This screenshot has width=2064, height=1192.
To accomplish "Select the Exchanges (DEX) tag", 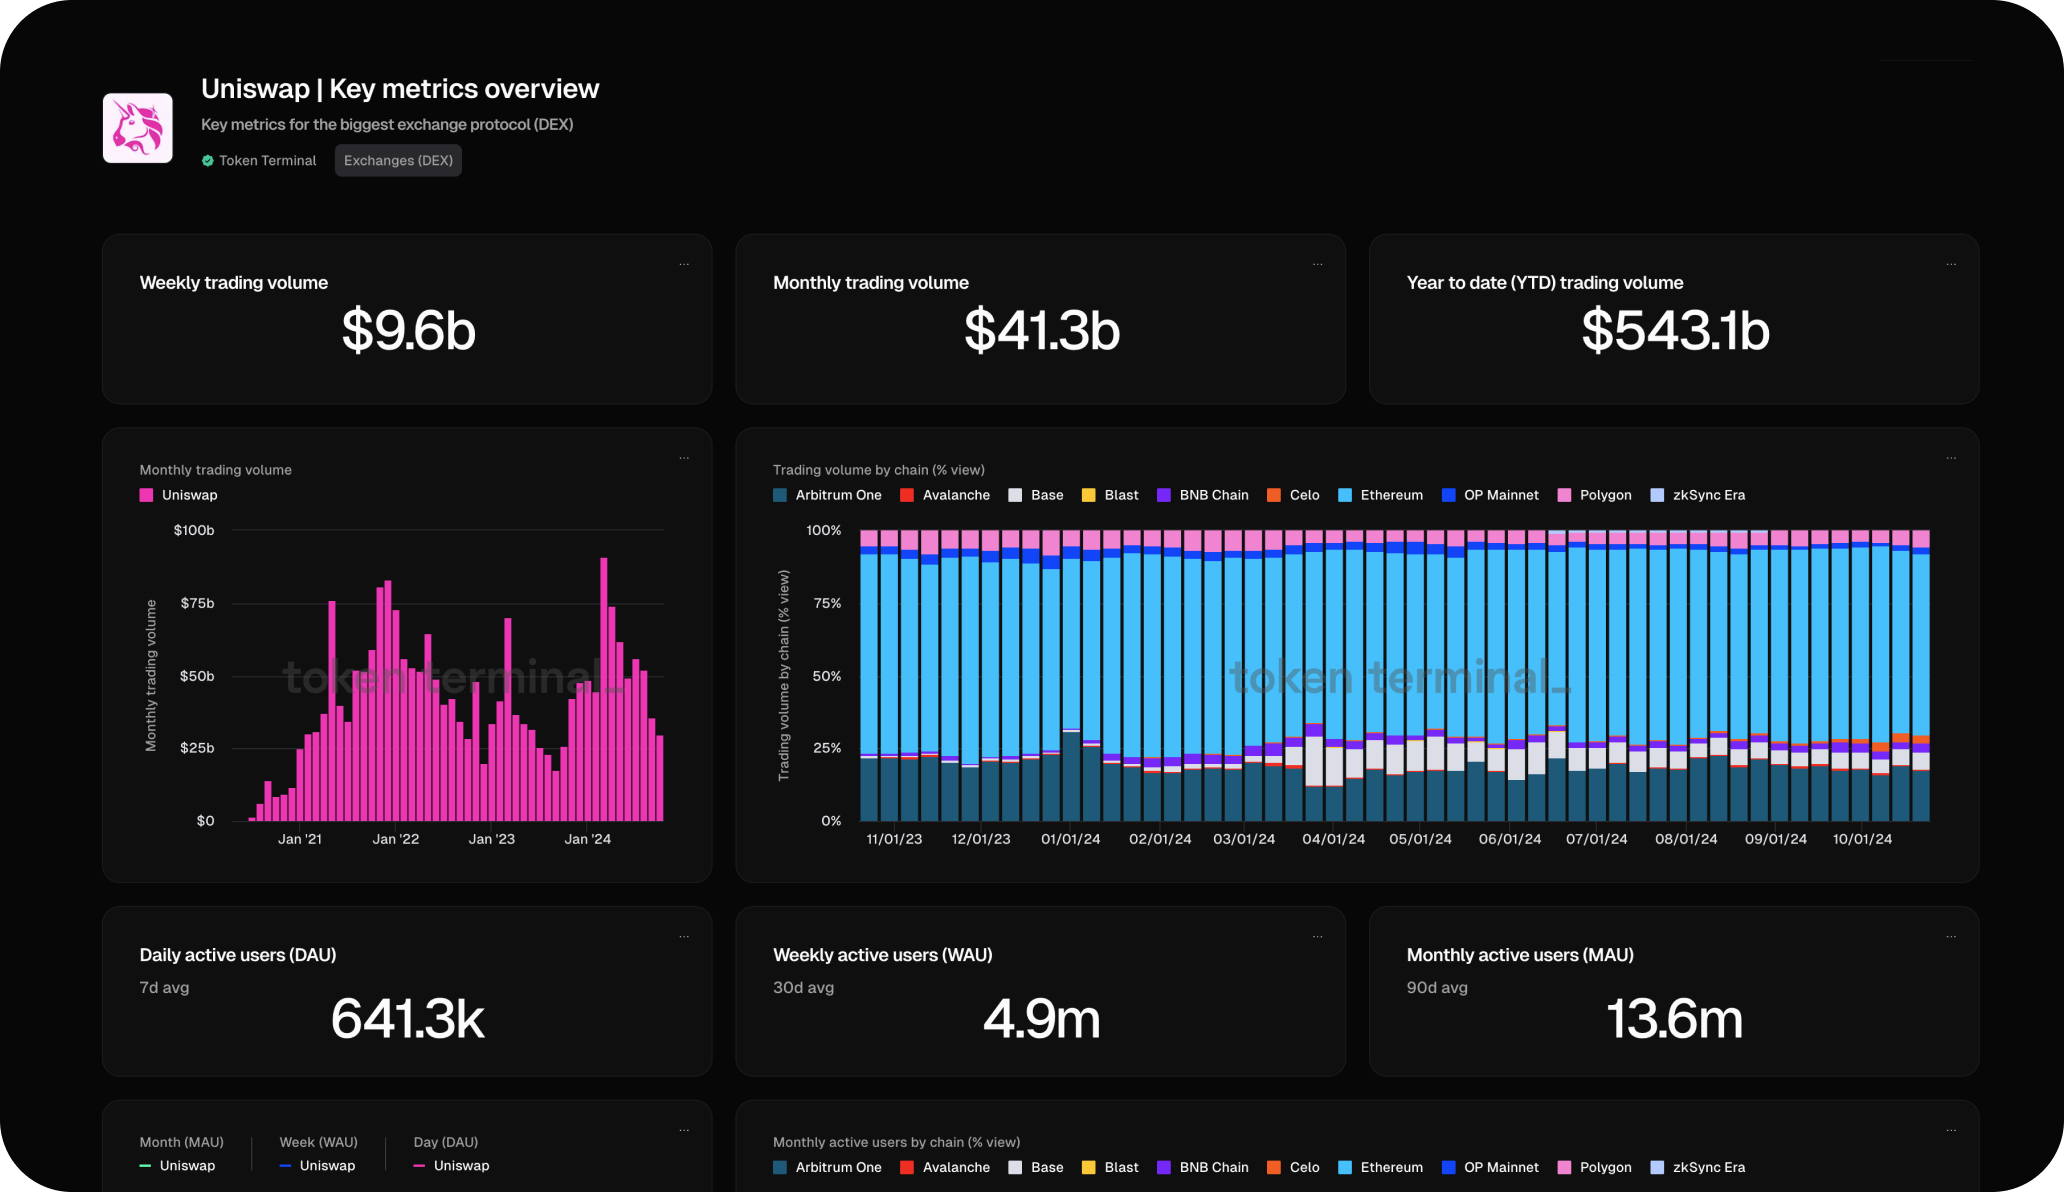I will pos(398,161).
